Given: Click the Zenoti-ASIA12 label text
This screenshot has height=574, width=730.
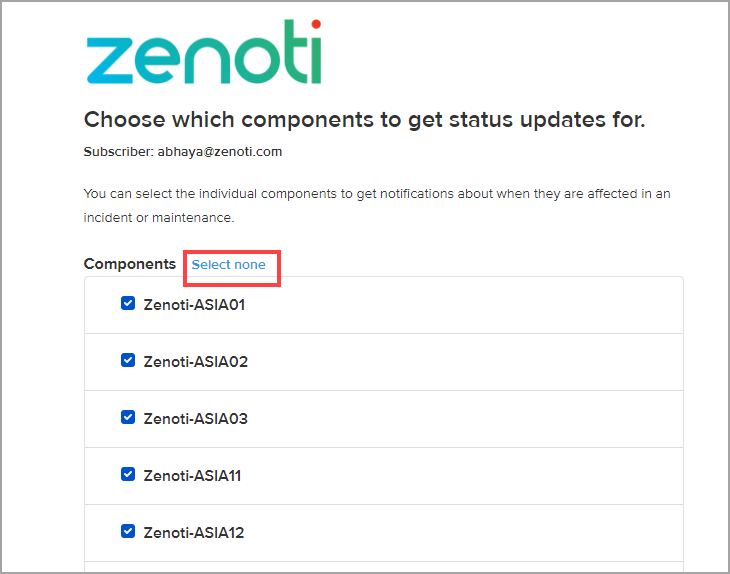Looking at the screenshot, I should click(194, 533).
